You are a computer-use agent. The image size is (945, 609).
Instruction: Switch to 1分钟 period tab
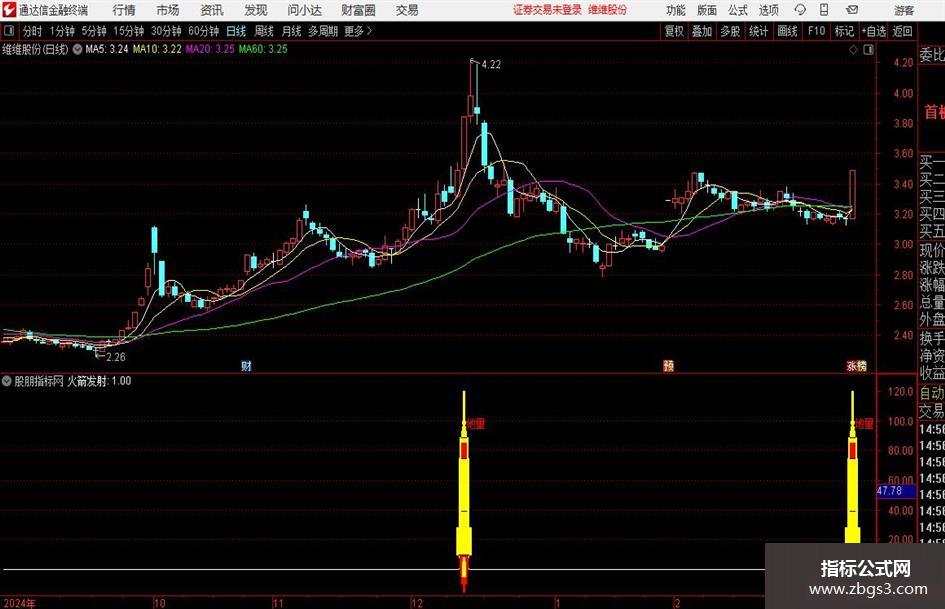[62, 31]
